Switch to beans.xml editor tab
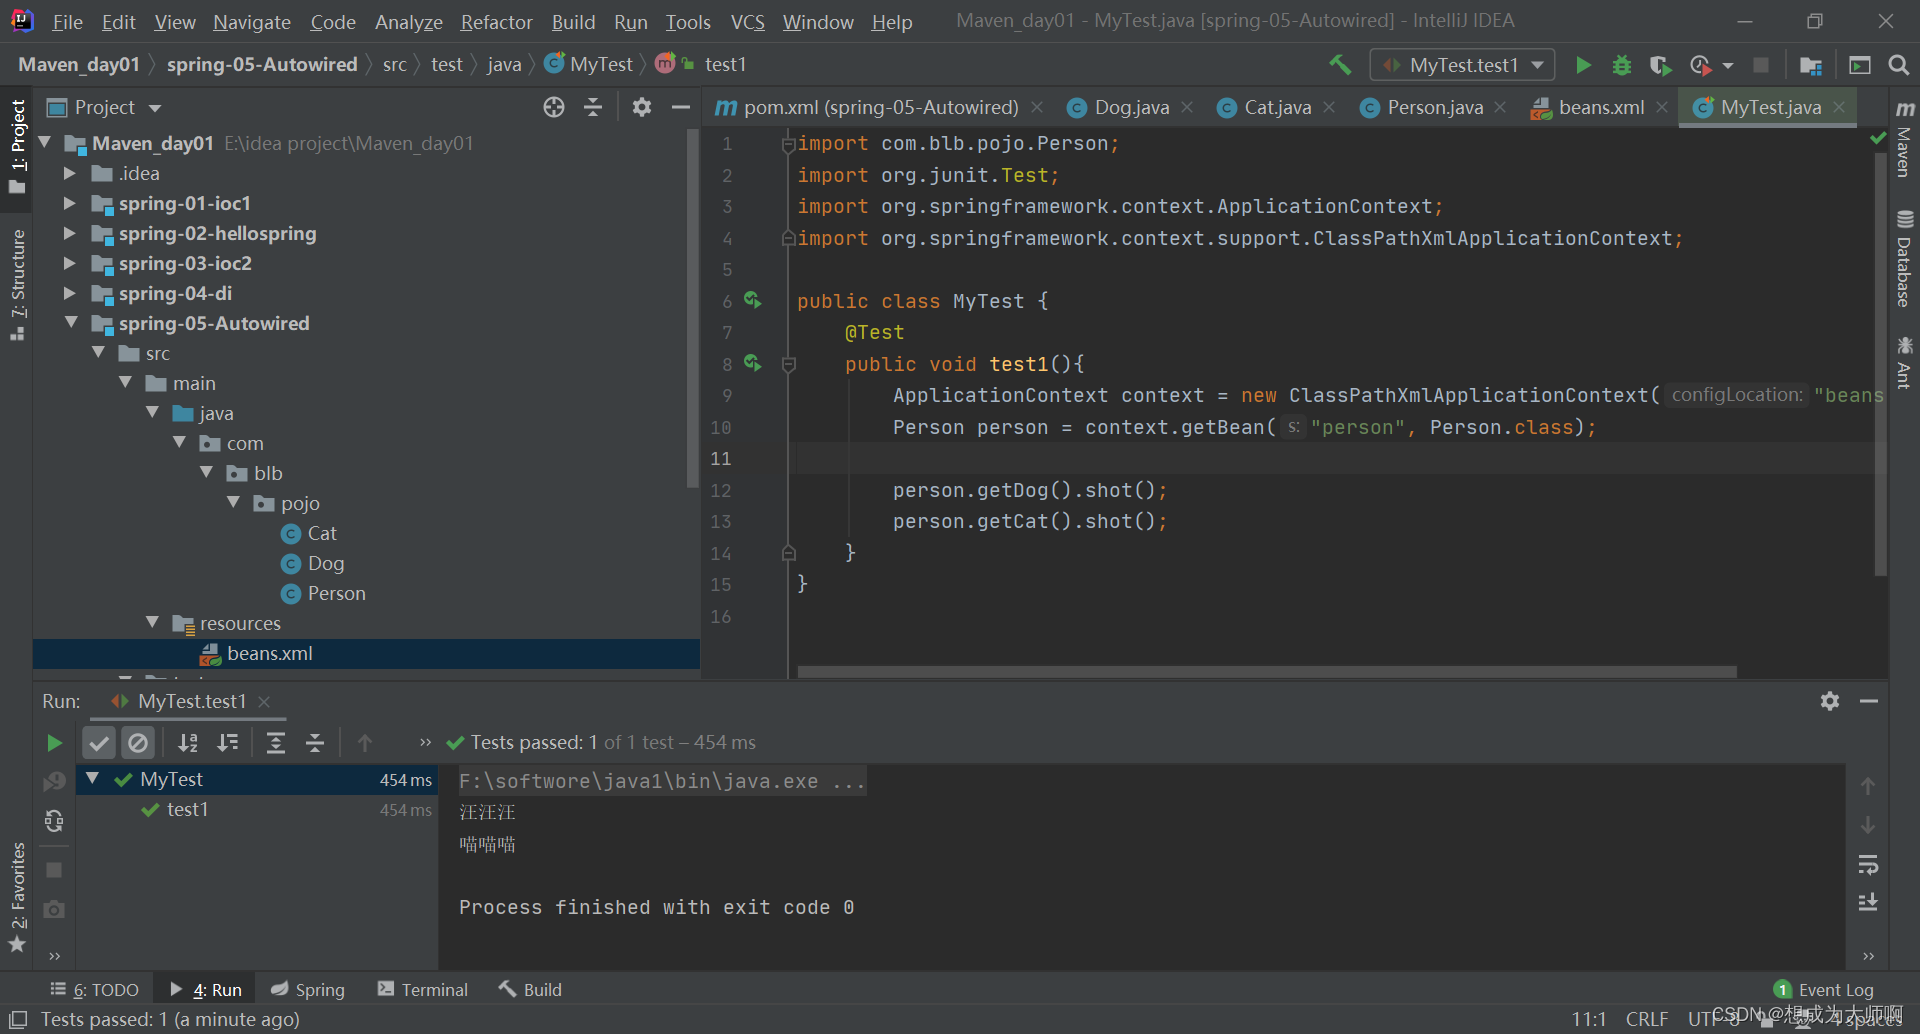This screenshot has height=1034, width=1920. click(1600, 107)
